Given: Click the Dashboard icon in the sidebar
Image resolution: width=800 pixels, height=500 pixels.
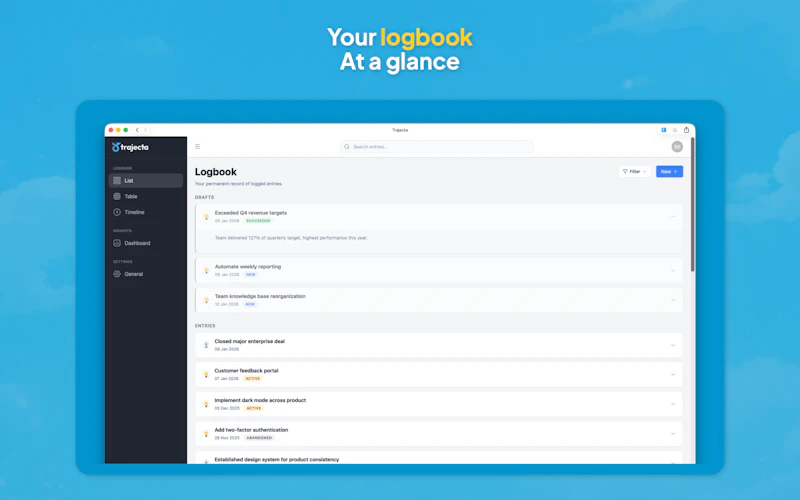Looking at the screenshot, I should tap(117, 243).
